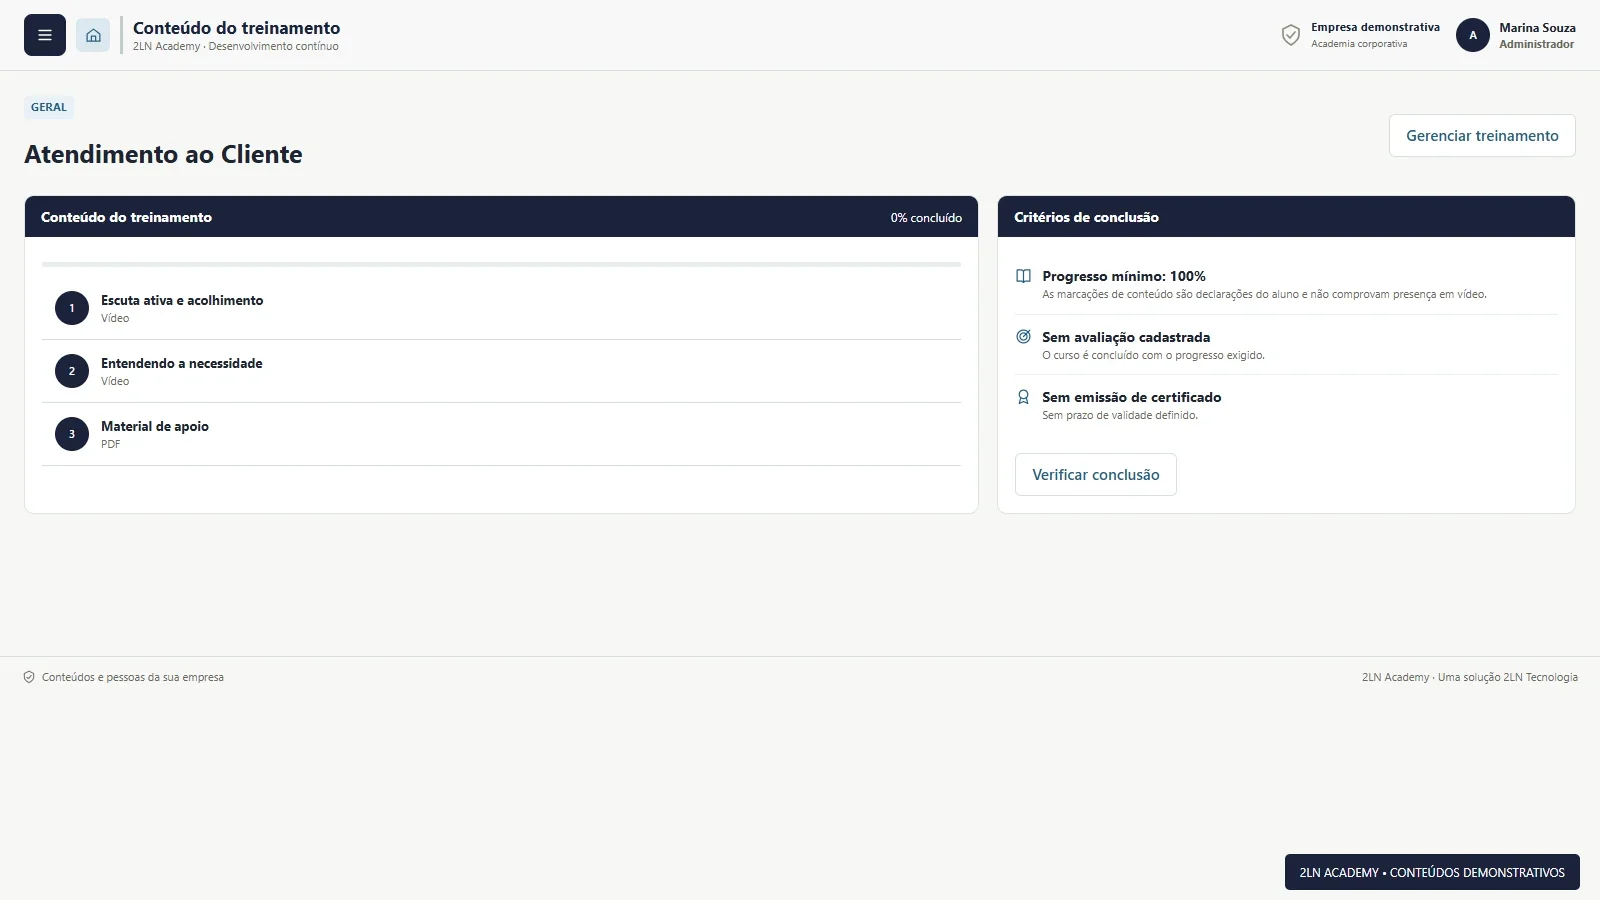Click the Conteúdo do treinamento page title
Image resolution: width=1600 pixels, height=900 pixels.
(236, 28)
